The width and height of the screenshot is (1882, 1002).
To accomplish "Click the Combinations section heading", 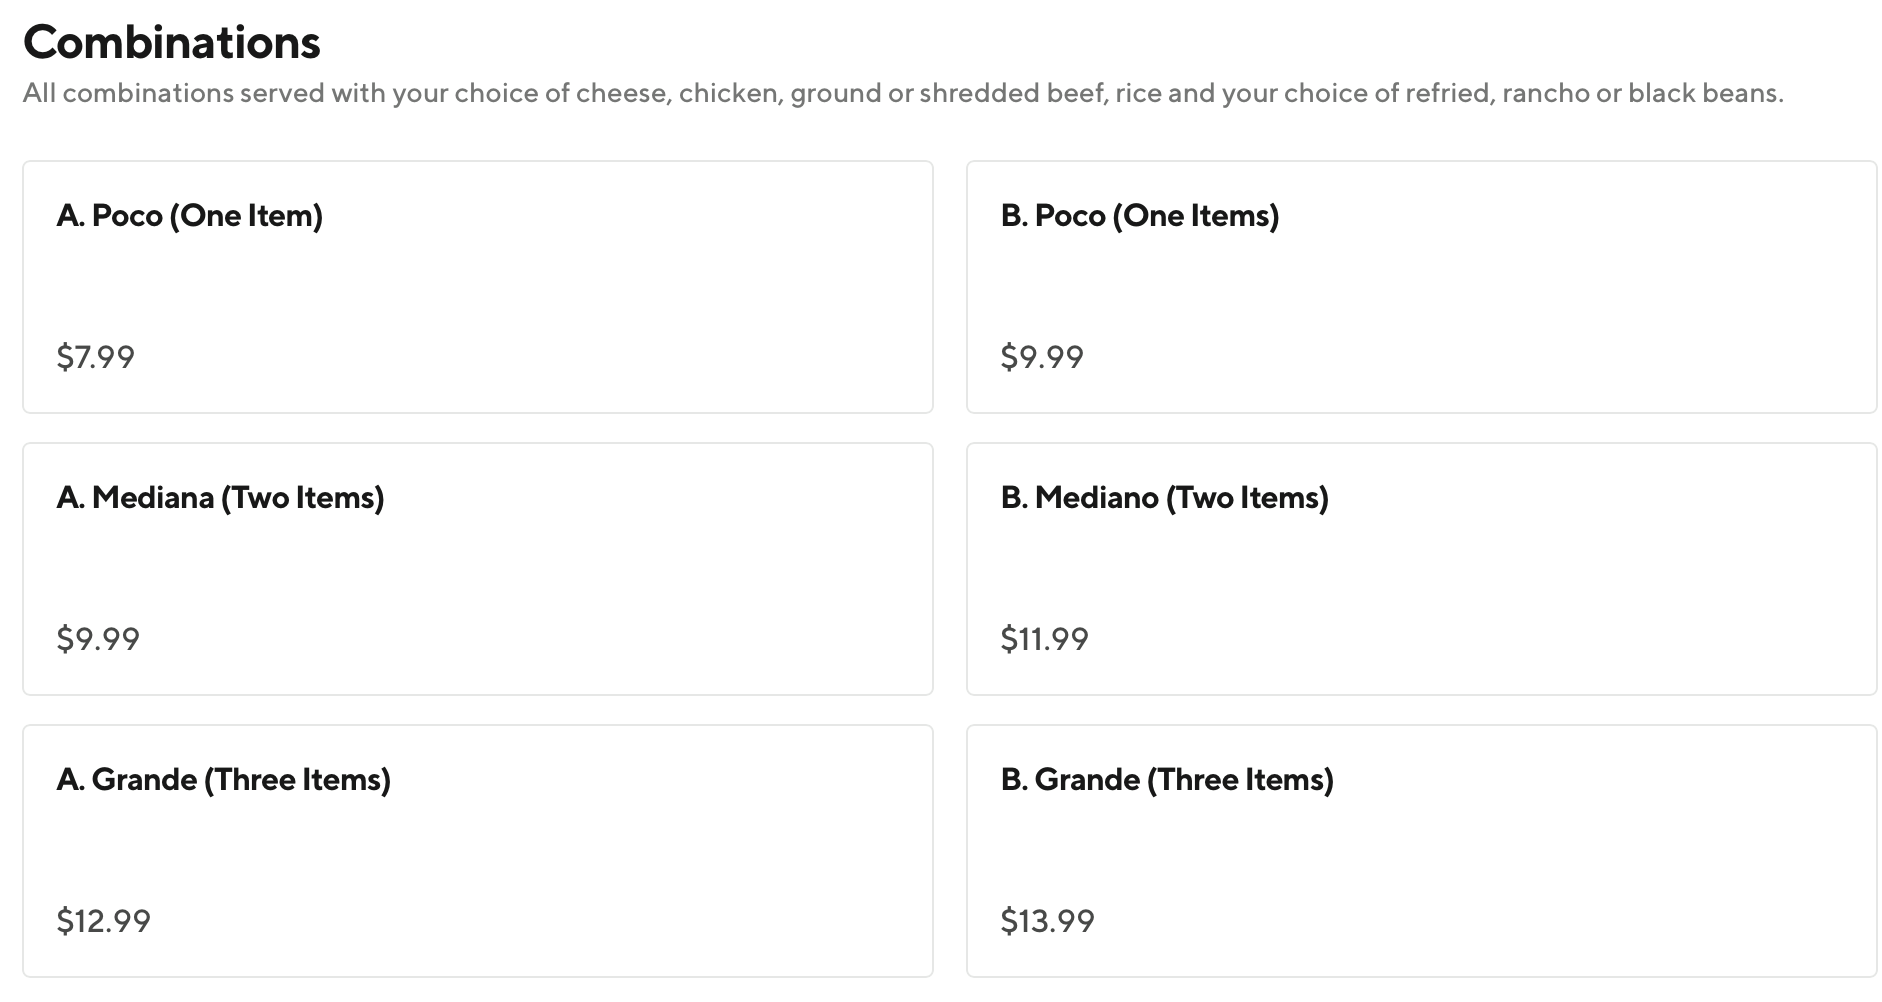I will click(x=172, y=42).
